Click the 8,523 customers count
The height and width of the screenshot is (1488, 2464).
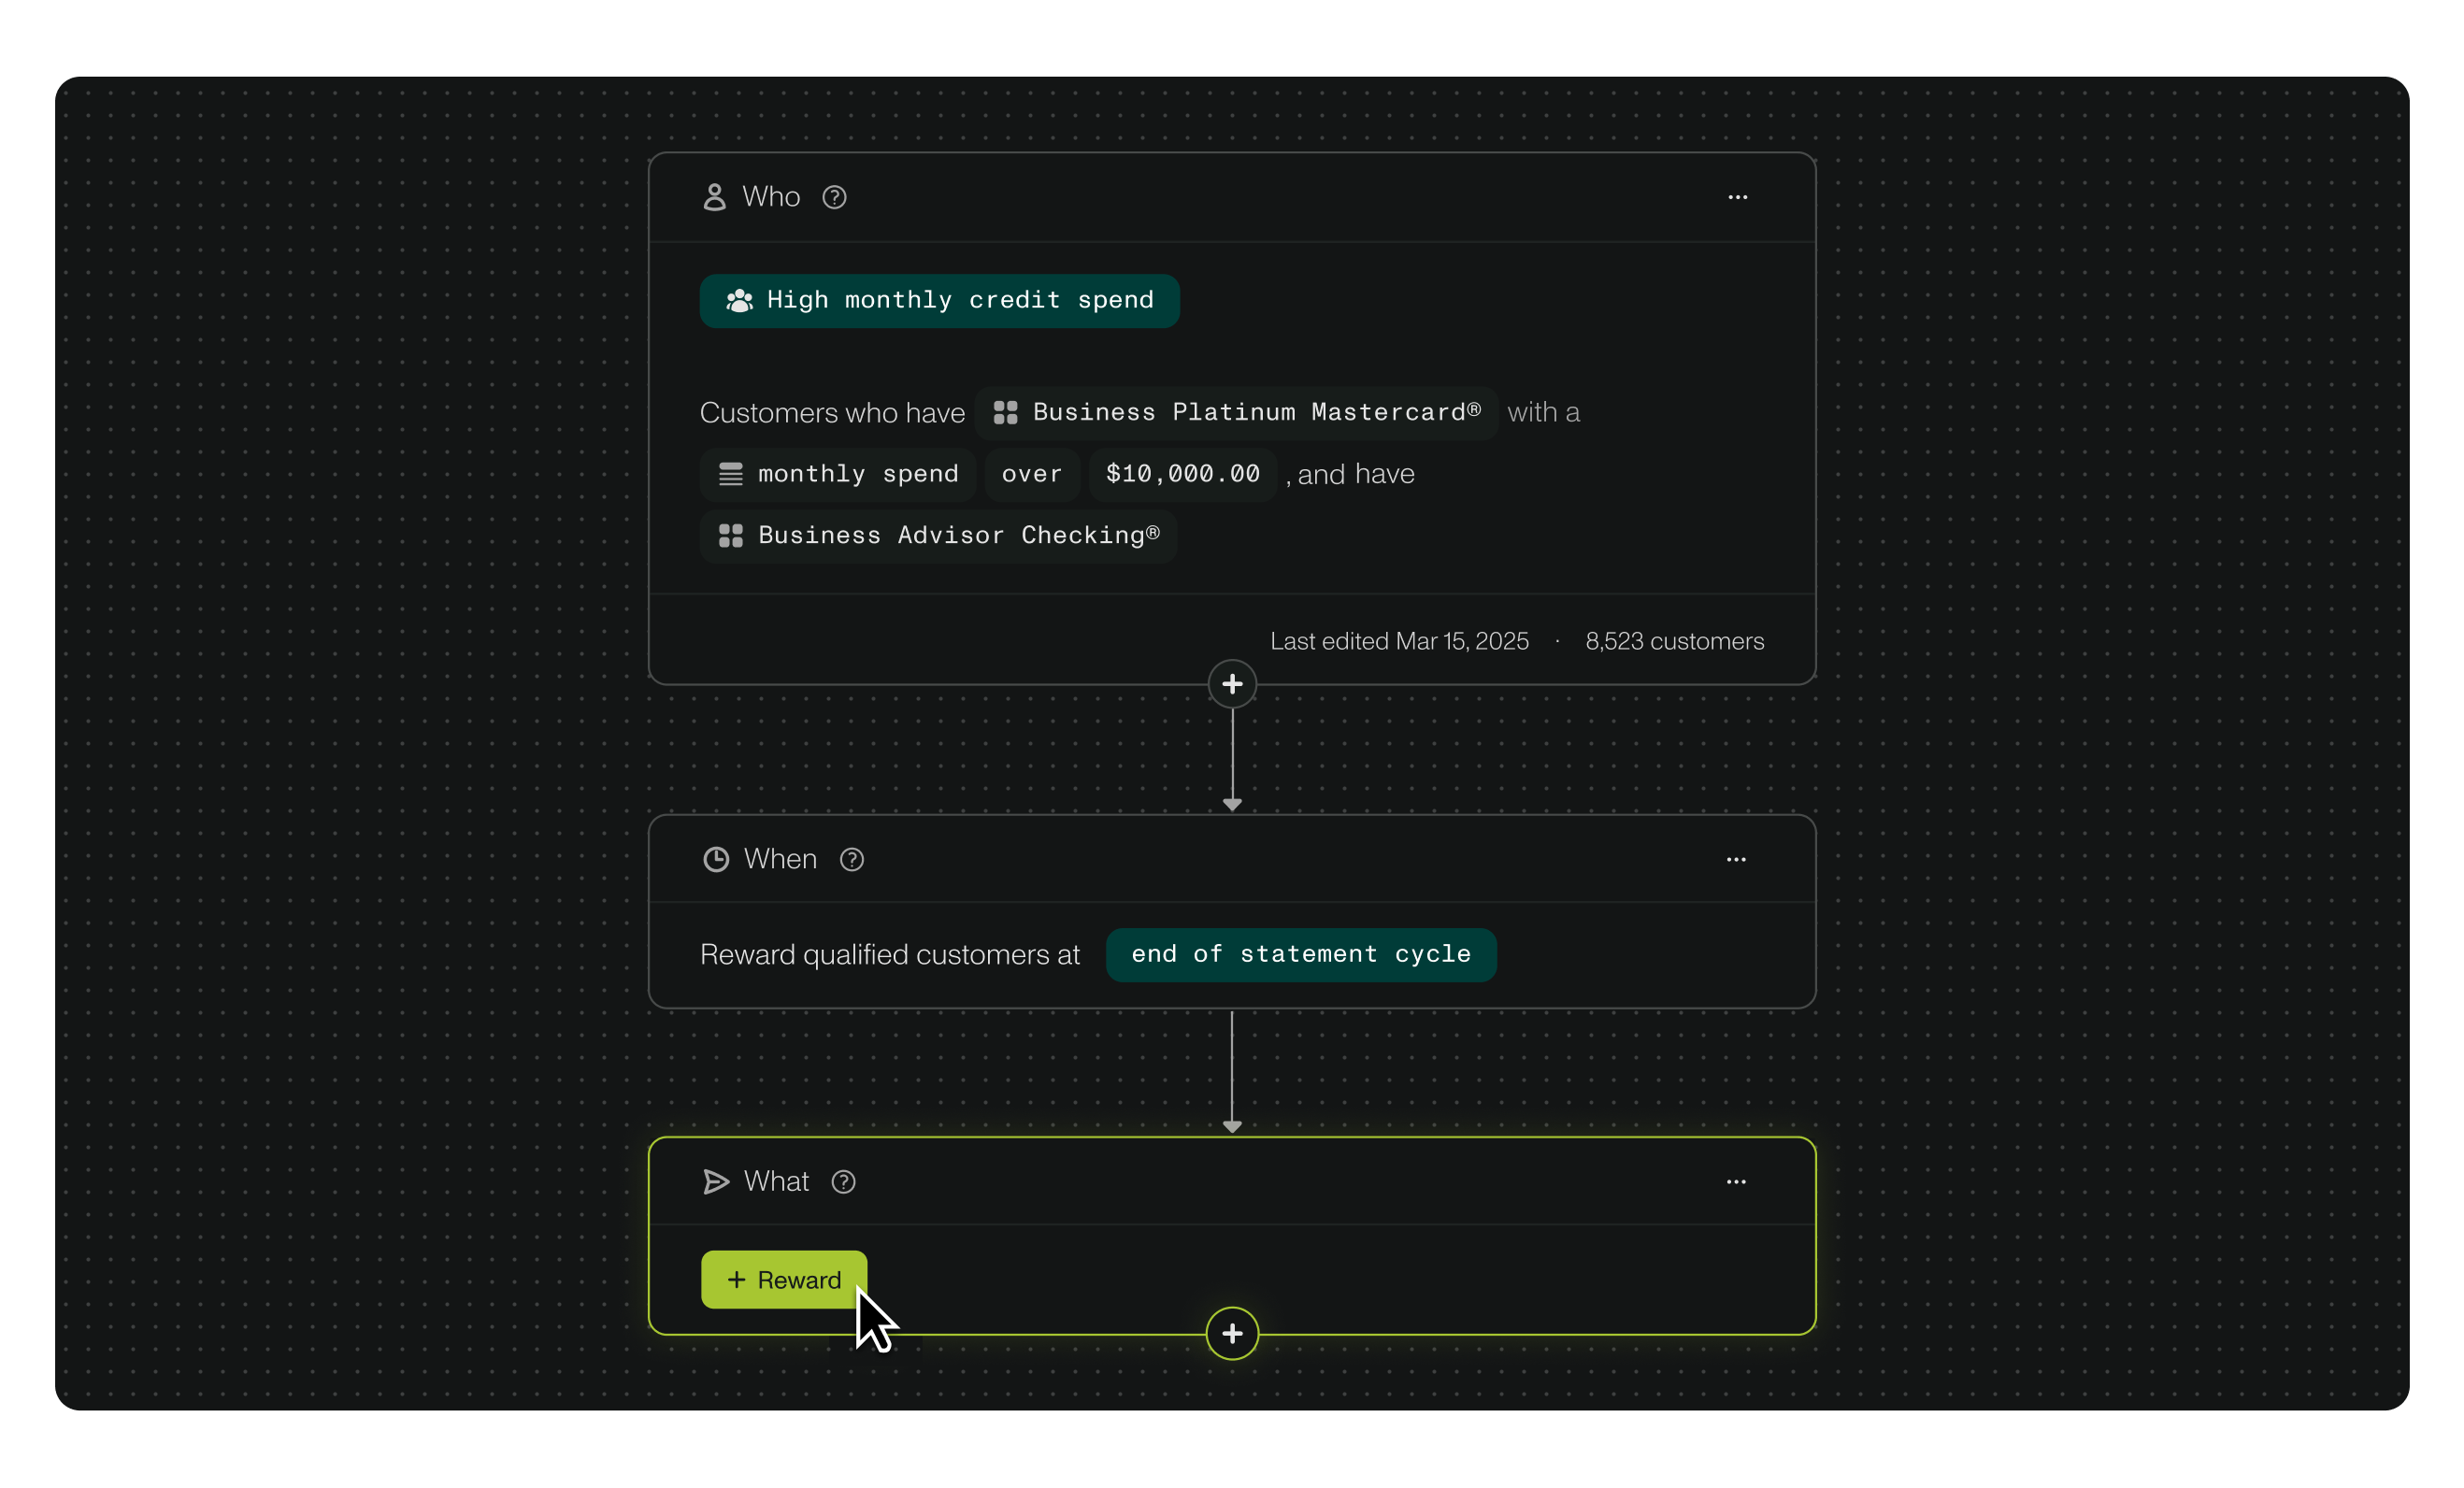click(1674, 641)
